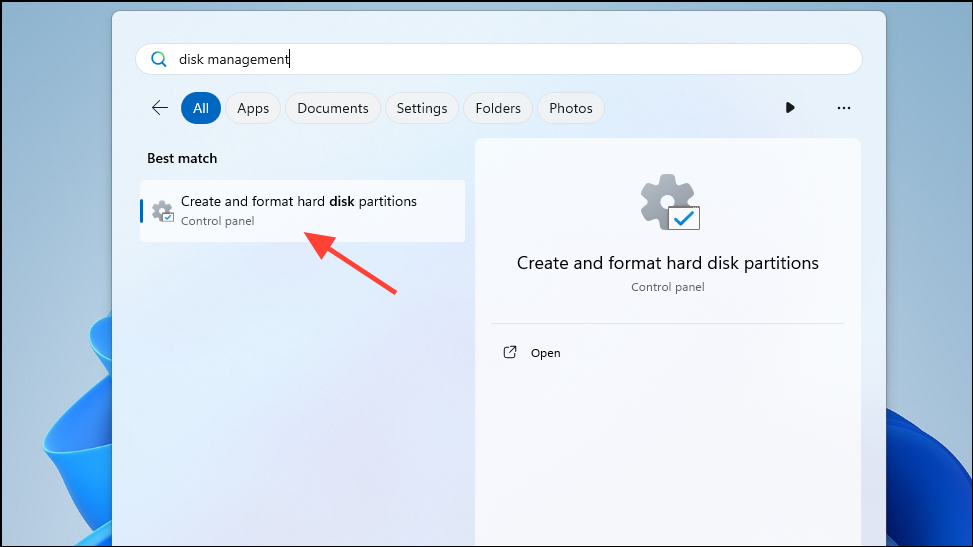Click the large gear icon in preview pane

[670, 202]
